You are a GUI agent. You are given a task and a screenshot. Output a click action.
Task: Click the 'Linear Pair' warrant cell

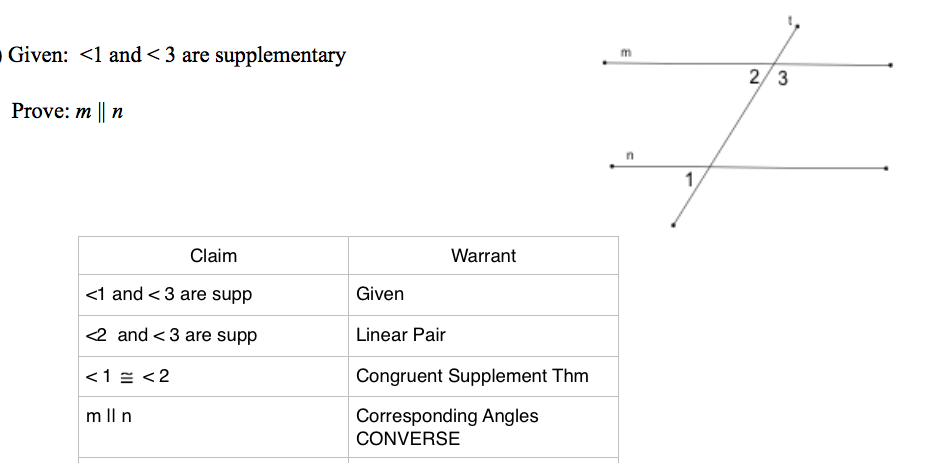pyautogui.click(x=401, y=335)
